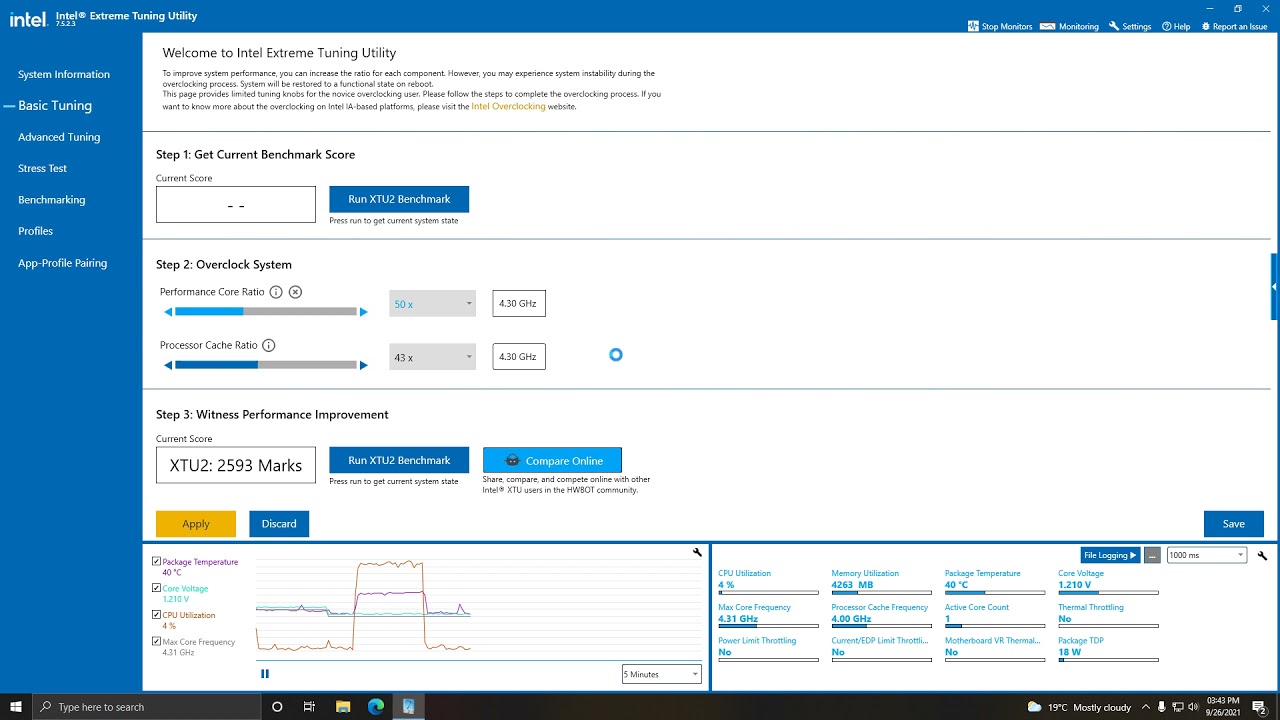Click Windows search box on taskbar
1280x720 pixels.
(x=147, y=707)
